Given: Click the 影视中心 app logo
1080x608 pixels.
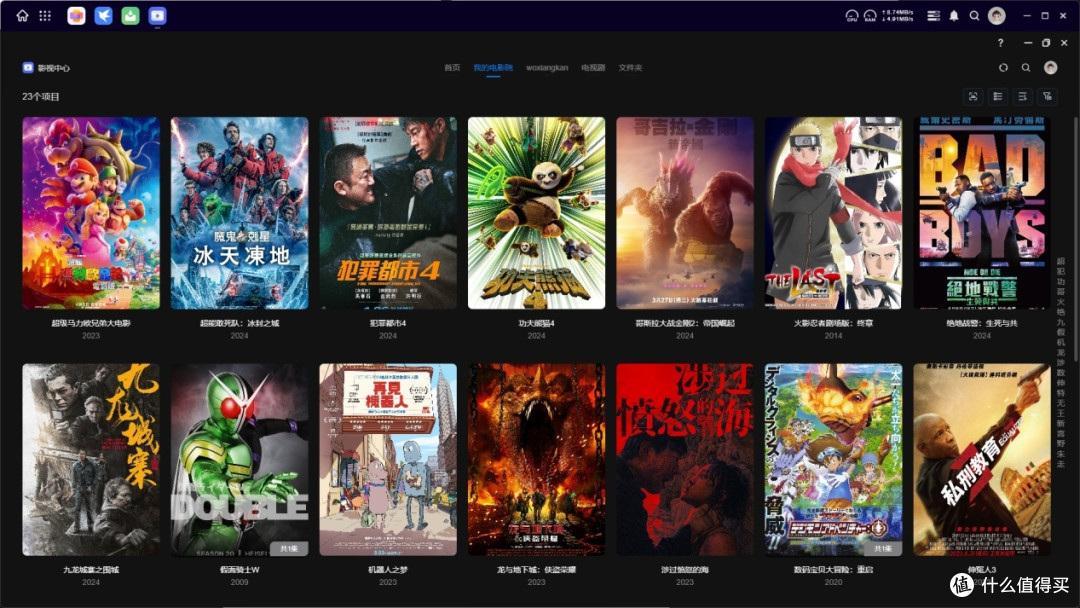Looking at the screenshot, I should point(28,67).
